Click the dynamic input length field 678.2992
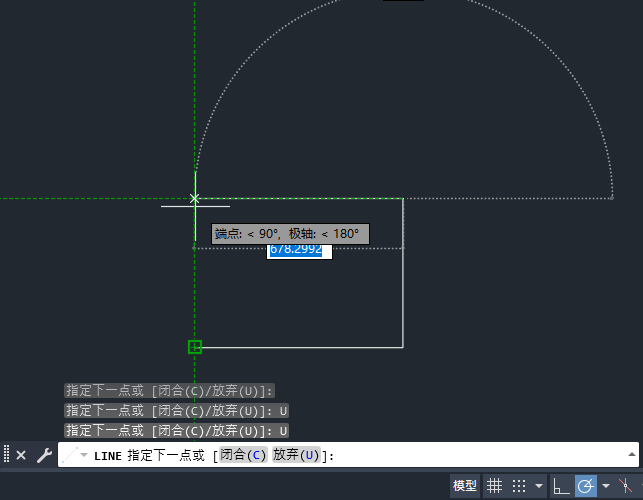The height and width of the screenshot is (500, 643). (x=299, y=250)
